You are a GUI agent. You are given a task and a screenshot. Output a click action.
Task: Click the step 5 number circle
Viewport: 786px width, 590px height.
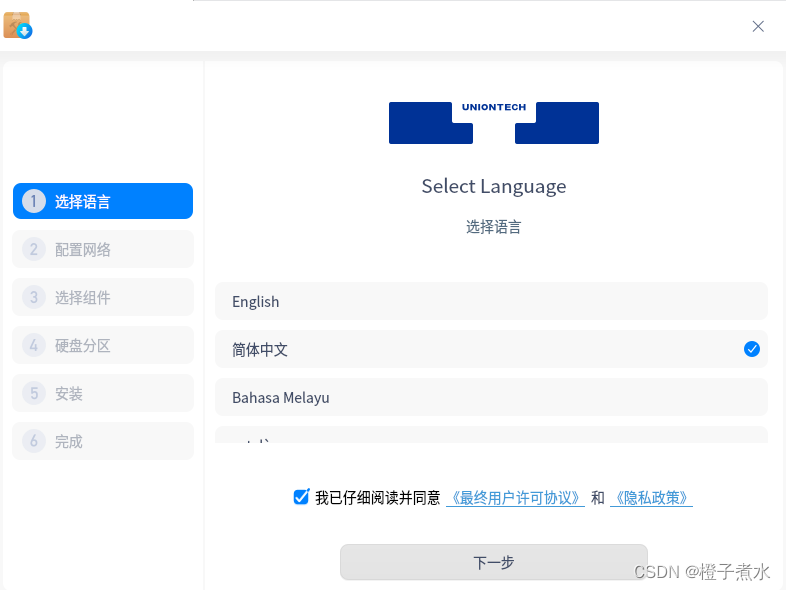point(33,393)
